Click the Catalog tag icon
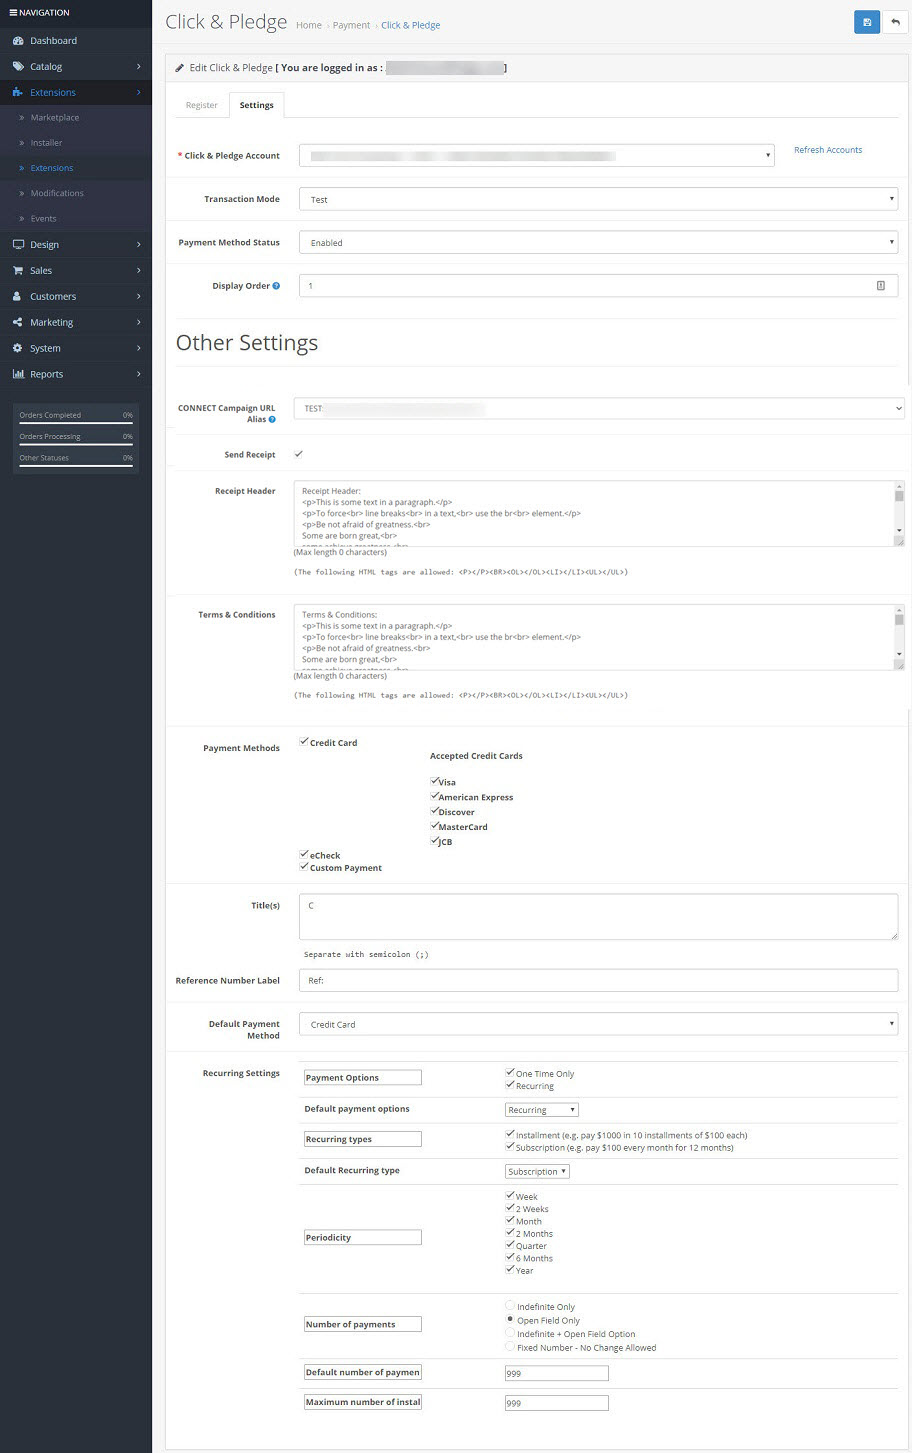Image resolution: width=919 pixels, height=1453 pixels. click(18, 67)
